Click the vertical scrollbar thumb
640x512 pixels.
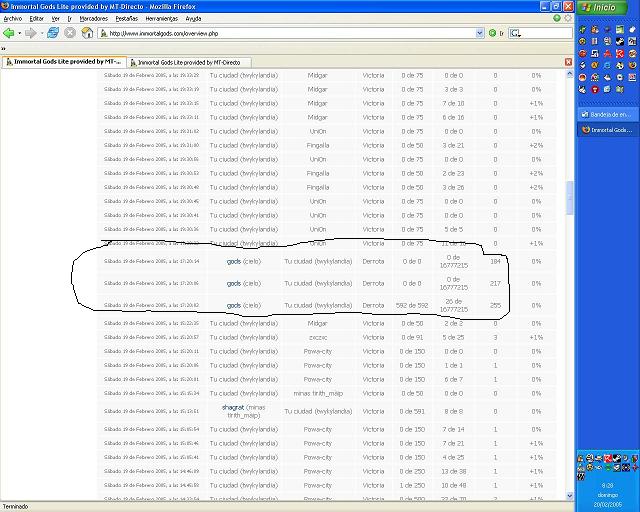tap(570, 198)
